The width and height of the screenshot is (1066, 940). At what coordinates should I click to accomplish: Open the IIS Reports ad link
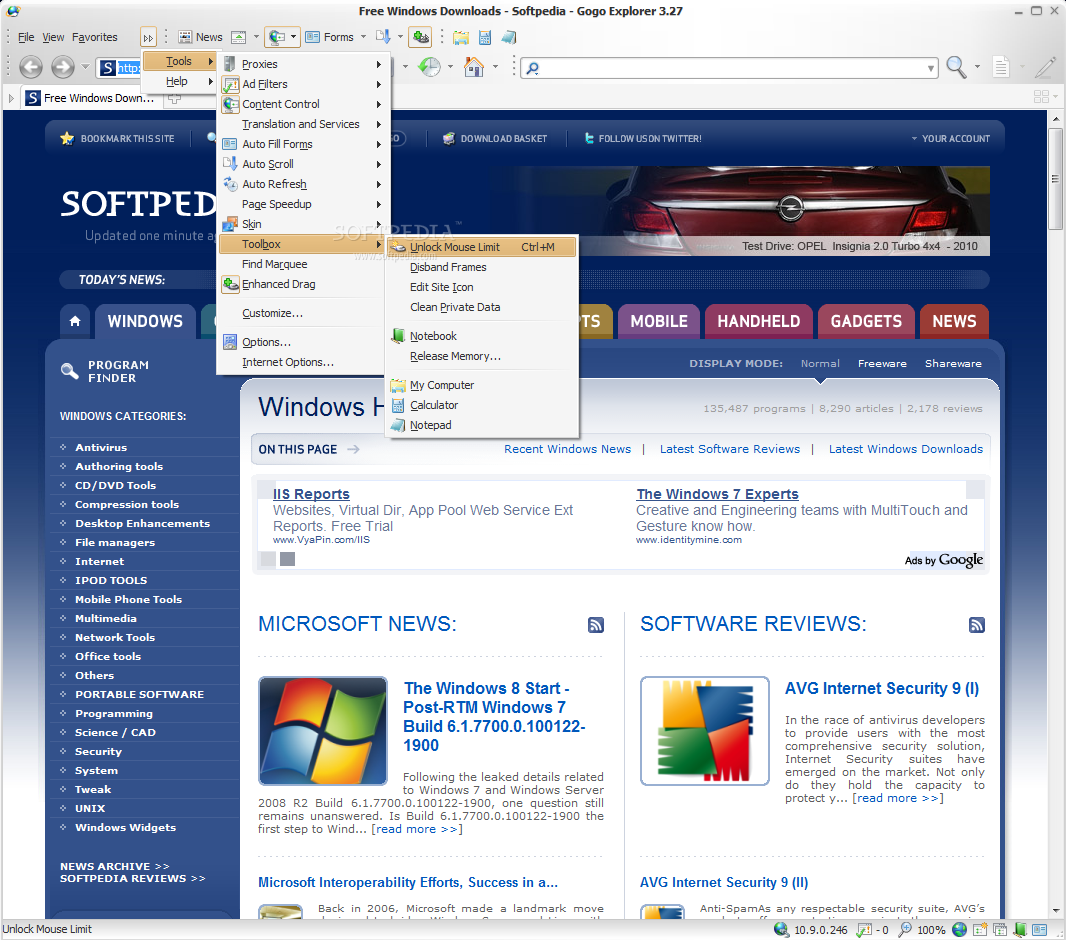[x=311, y=494]
